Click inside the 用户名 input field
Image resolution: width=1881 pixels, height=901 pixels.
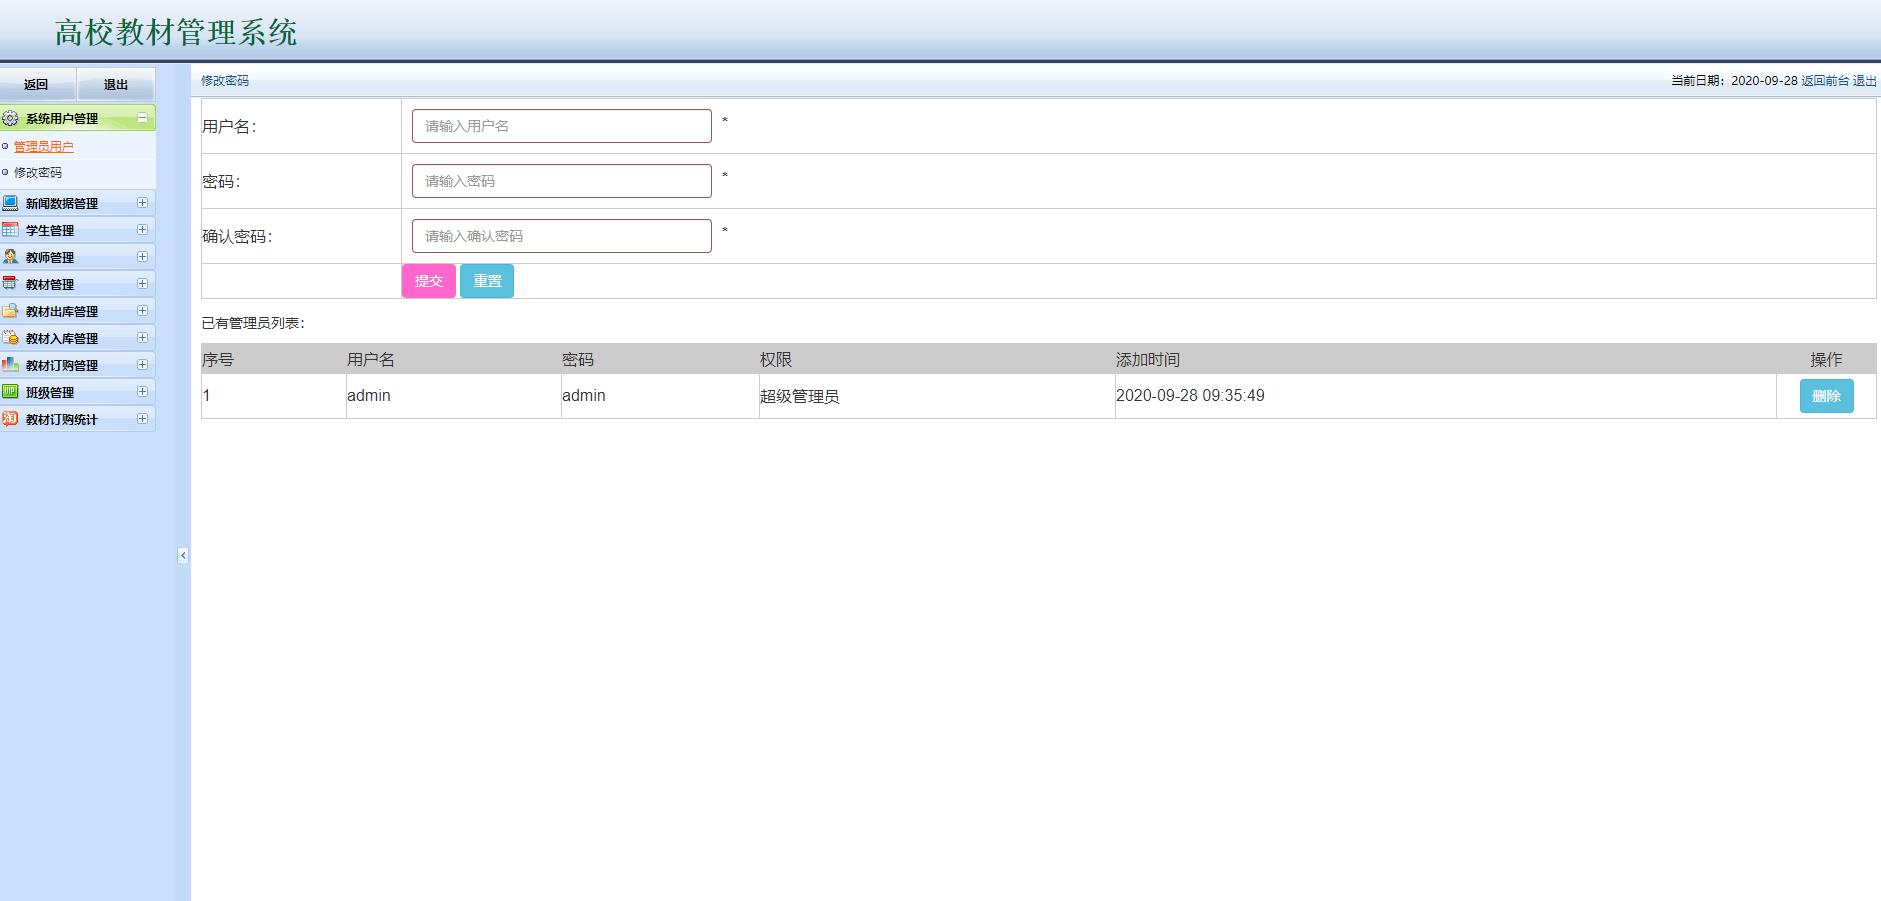click(x=560, y=124)
